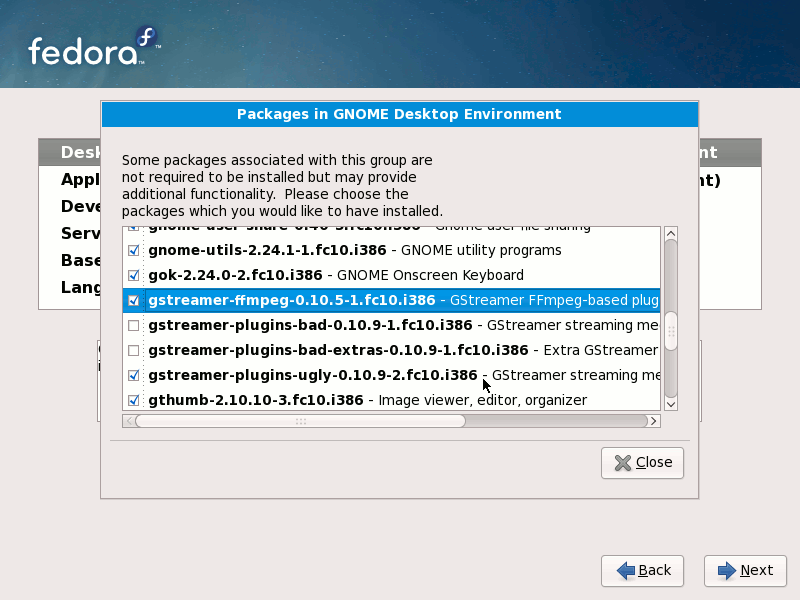Click the X icon on the Close button

tap(622, 463)
